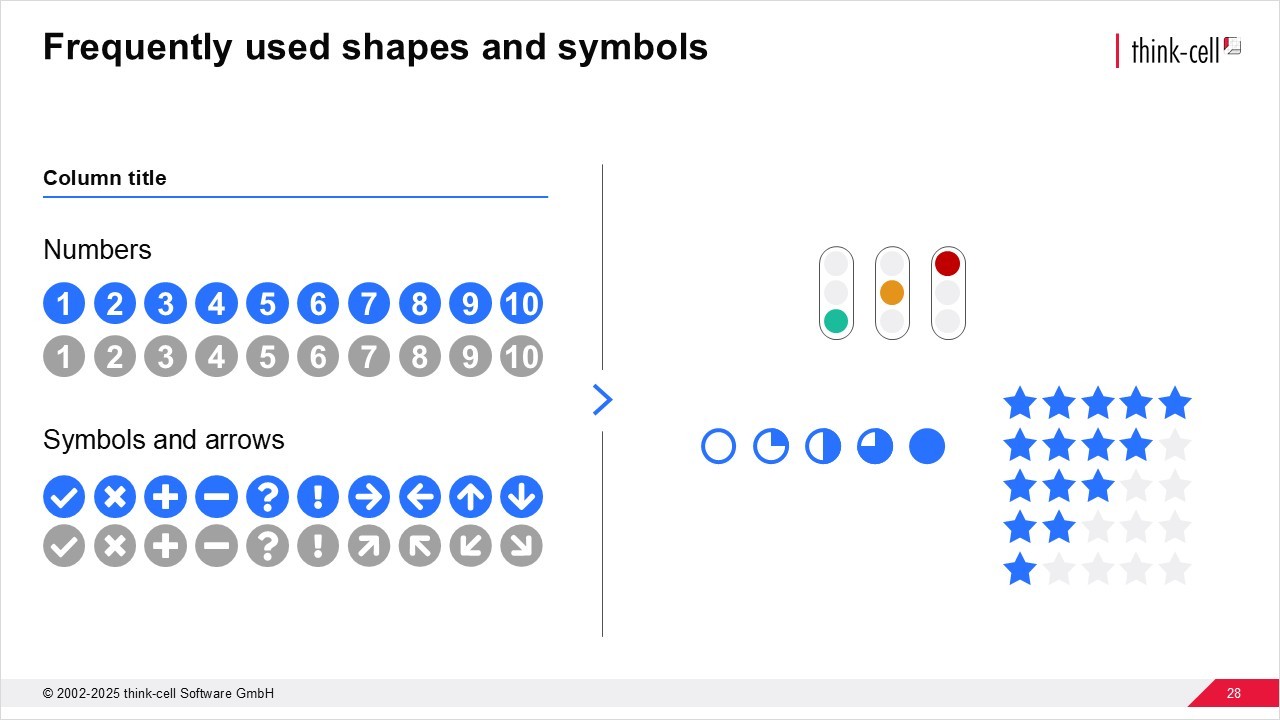
Task: Click the gray number 10 circle
Action: 521,356
